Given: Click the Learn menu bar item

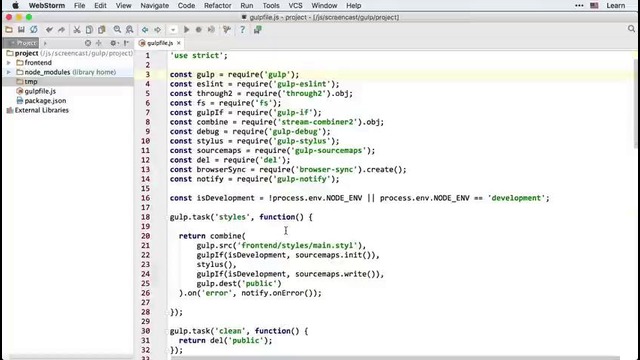Looking at the screenshot, I should 616,6.
